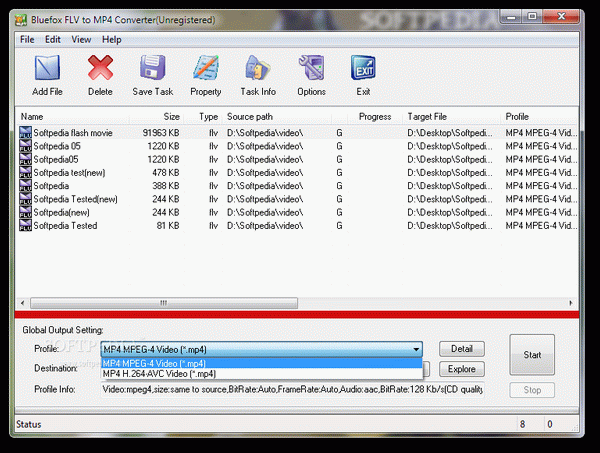
Task: Click the Start conversion button
Action: tap(532, 355)
